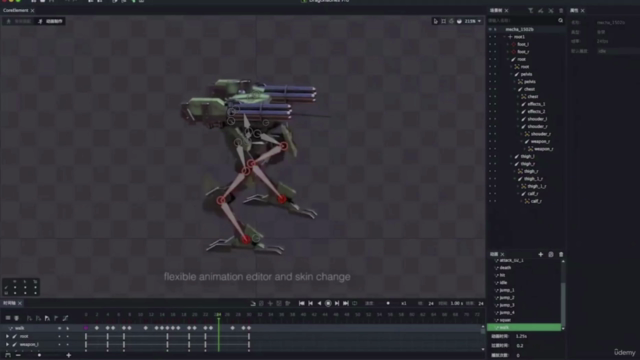Viewport: 640px width, 360px height.
Task: Switch to the armature mode tab in viewport
Action: [x=19, y=21]
